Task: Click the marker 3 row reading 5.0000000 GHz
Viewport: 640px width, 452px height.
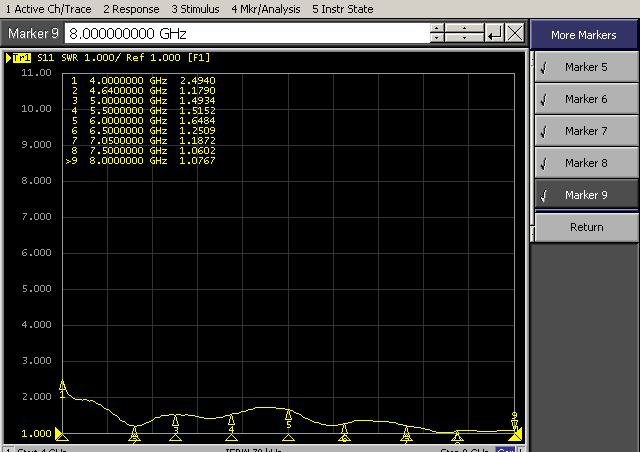Action: [x=142, y=101]
